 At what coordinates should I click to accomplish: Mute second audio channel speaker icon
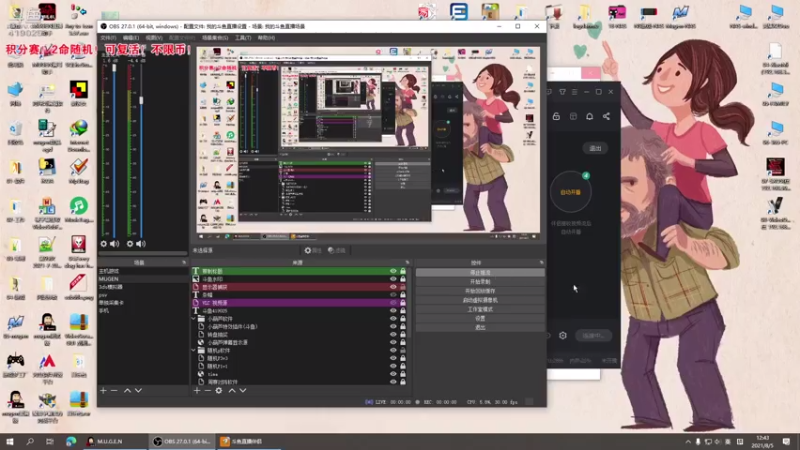141,244
